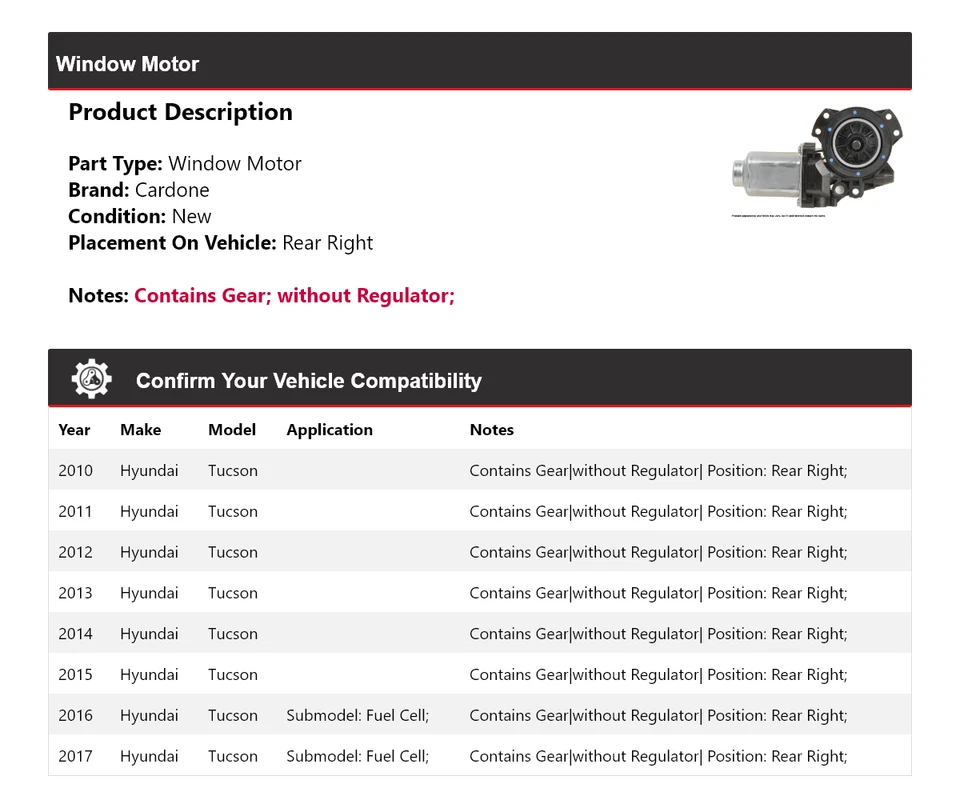Click the Application column header
This screenshot has width=960, height=808.
click(329, 430)
